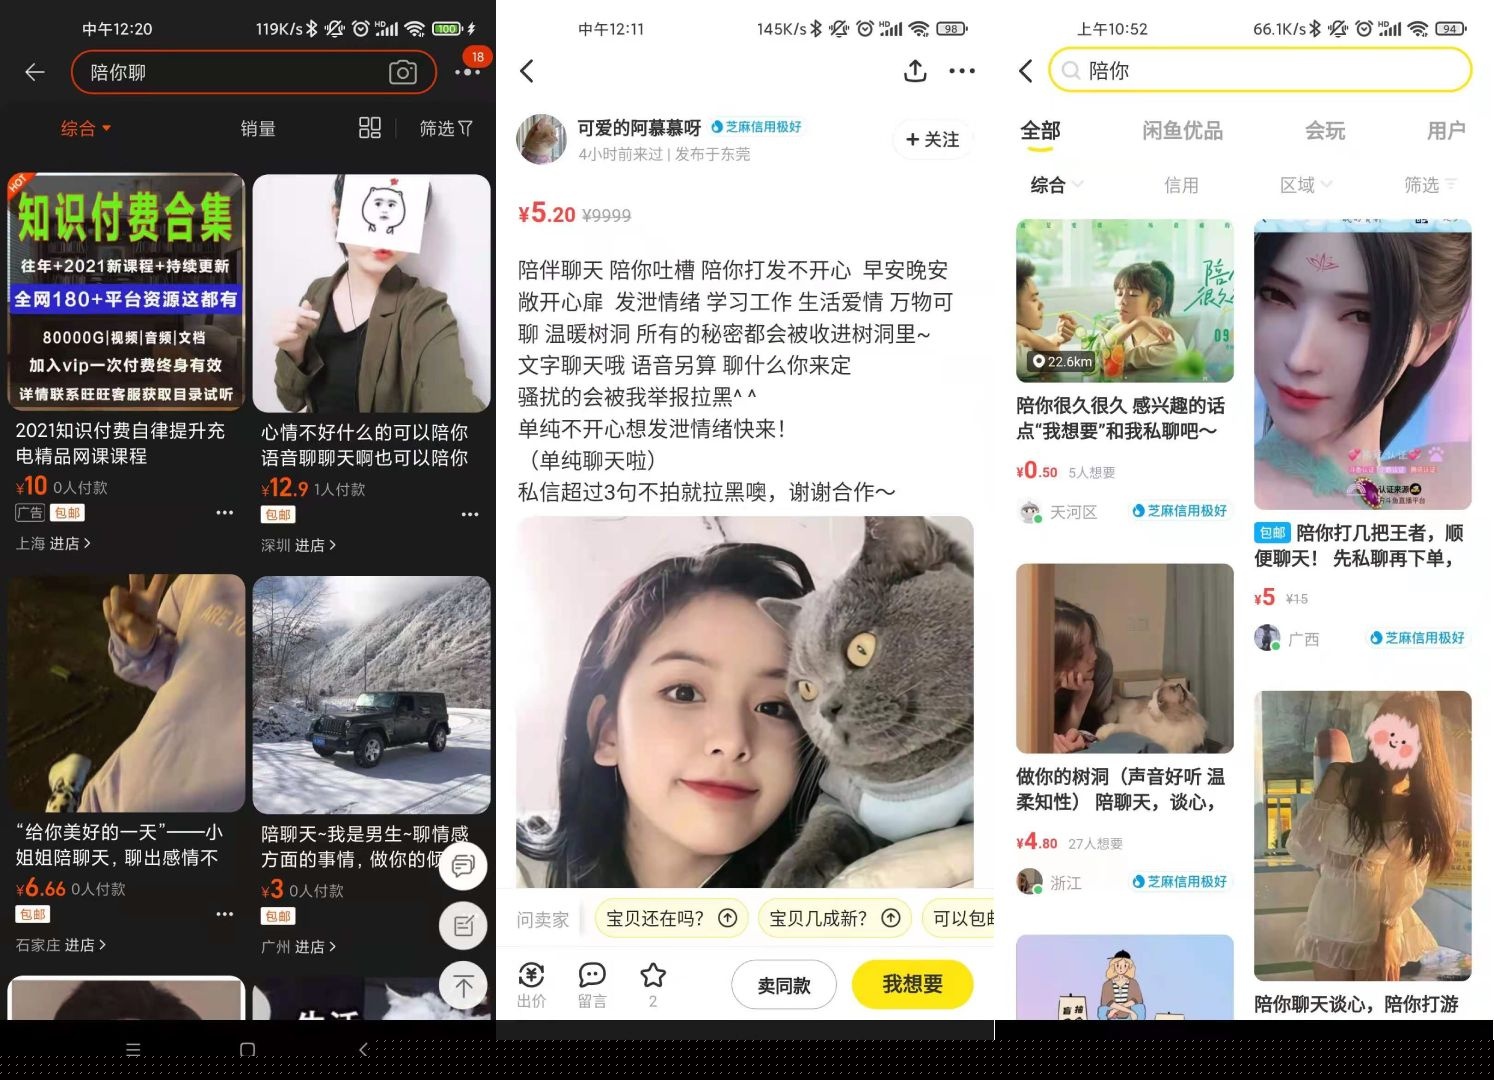Go back from the ¥5.20 item detail page
Viewport: 1494px width, 1080px height.
(x=527, y=71)
